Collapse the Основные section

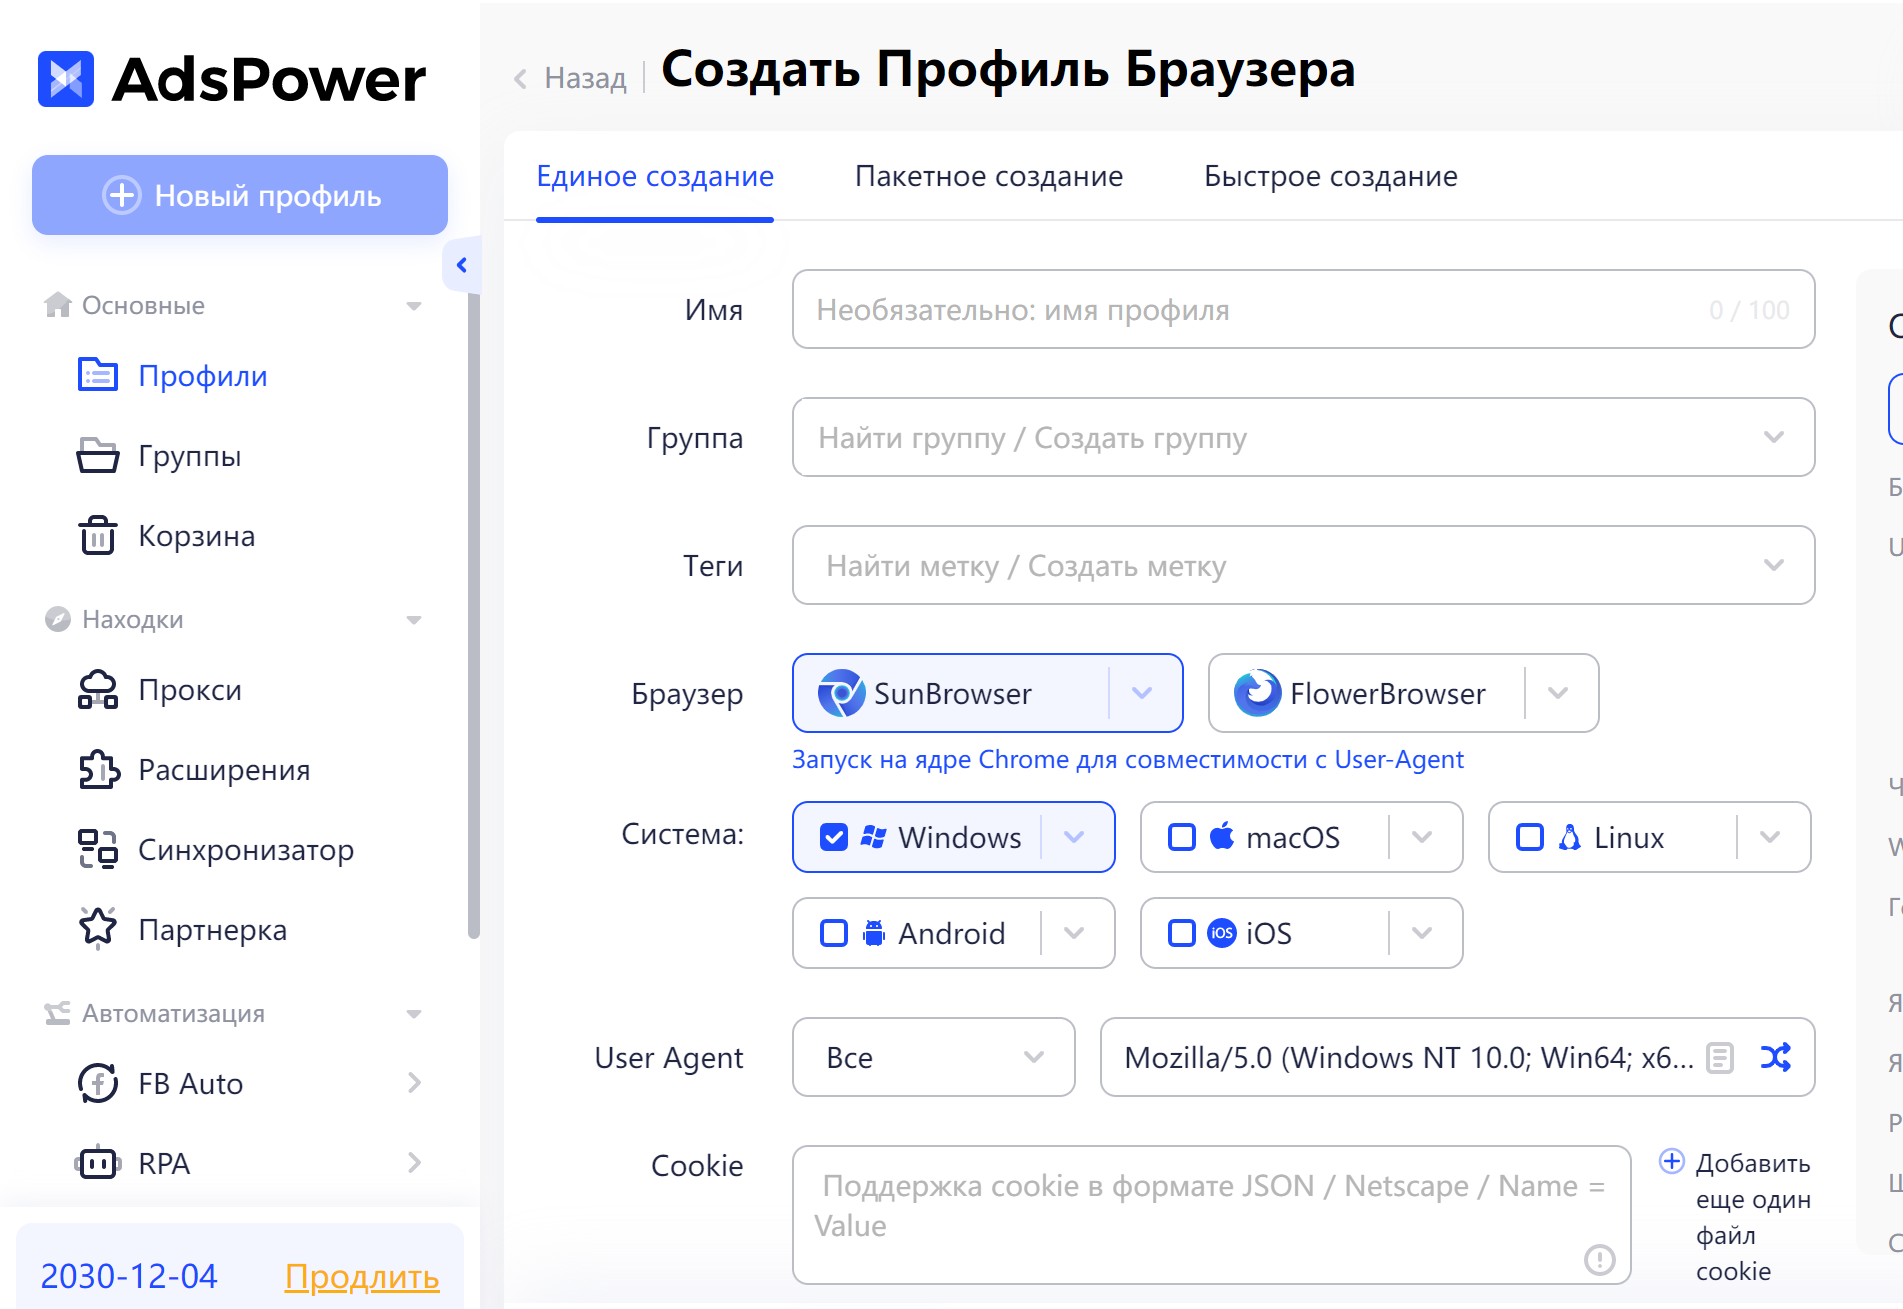414,306
